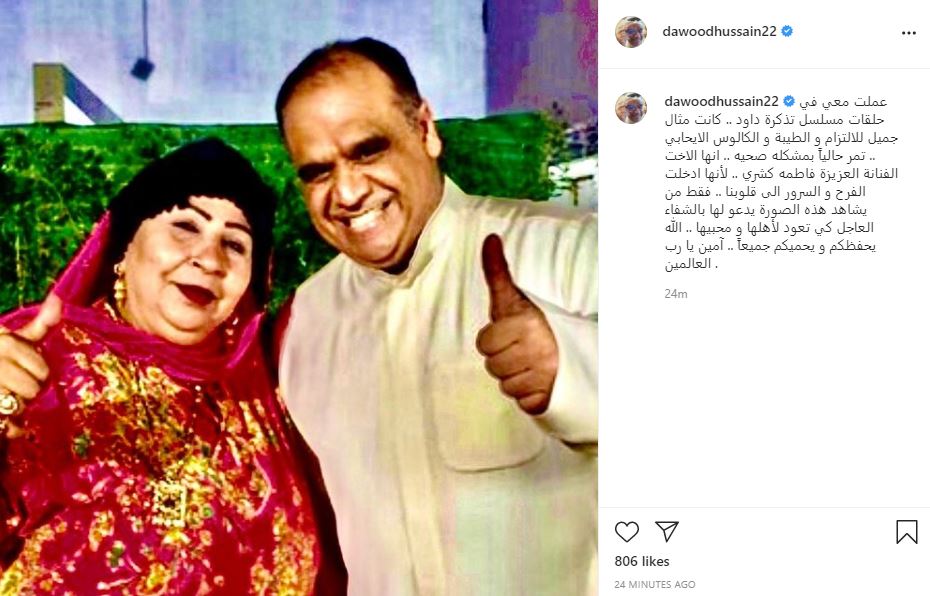Click the 24m timestamp under caption
Viewport: 930px width, 596px height.
point(676,294)
